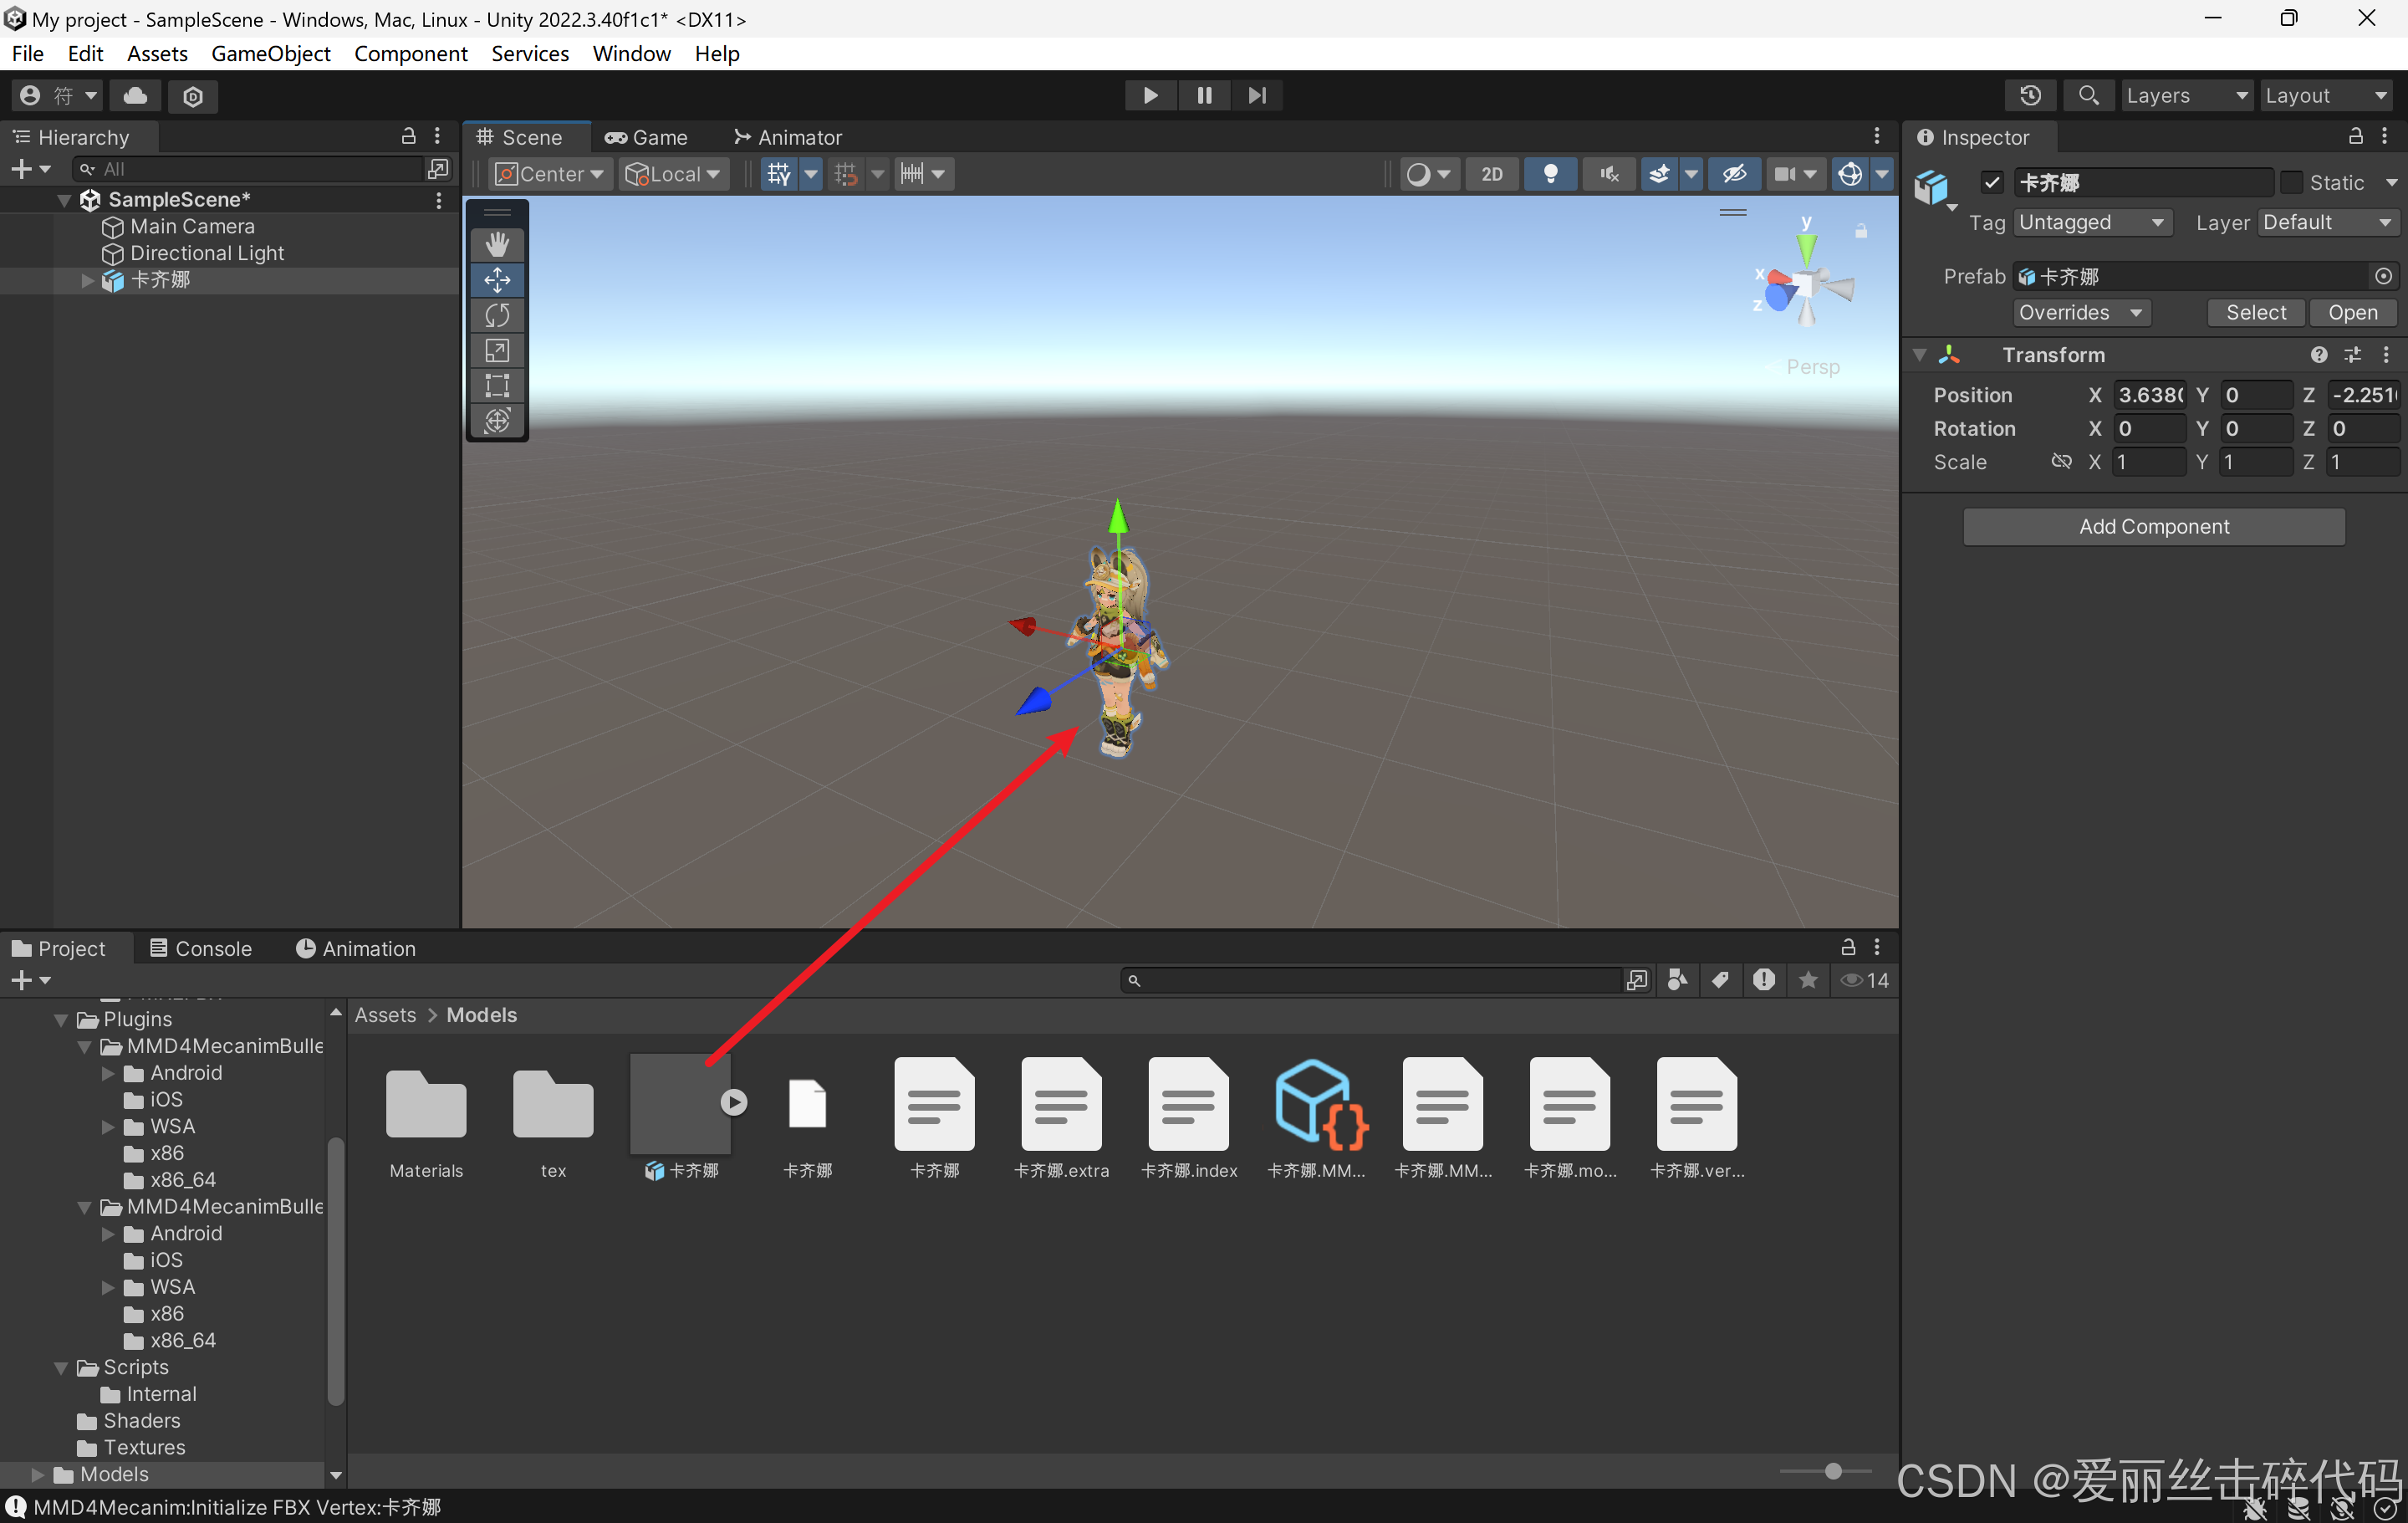Switch to the Game tab
This screenshot has height=1523, width=2408.
point(646,137)
